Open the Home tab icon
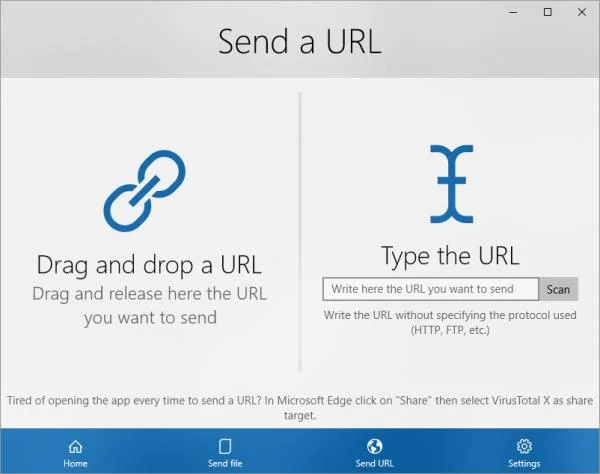 pyautogui.click(x=75, y=446)
